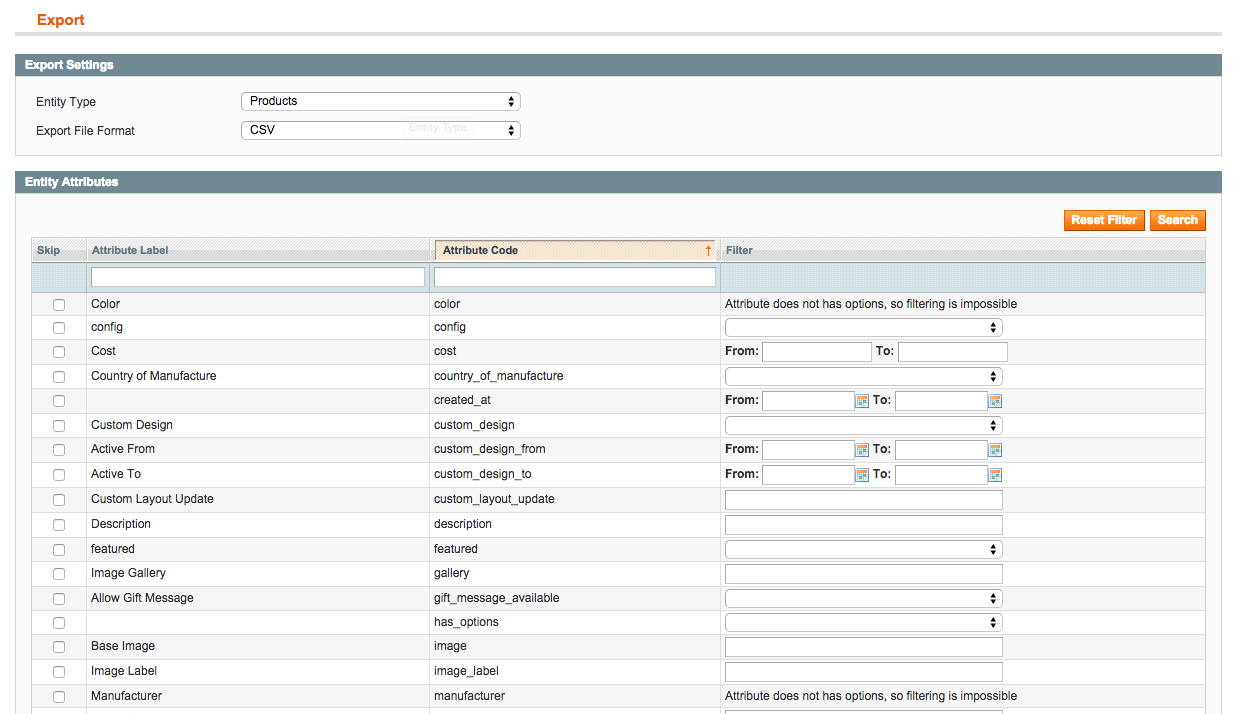Screen dimensions: 1233x714
Task: Focus Attribute Label search field
Action: click(x=258, y=277)
